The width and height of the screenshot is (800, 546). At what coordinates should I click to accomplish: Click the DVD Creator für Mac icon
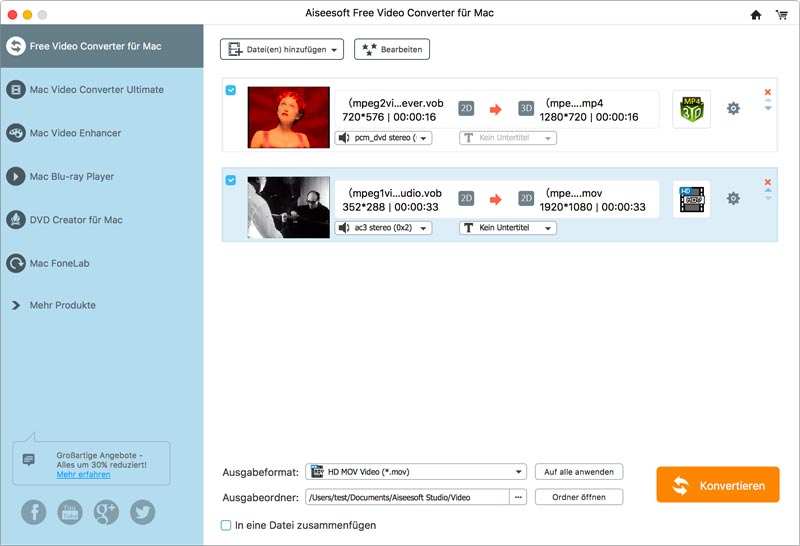16,220
